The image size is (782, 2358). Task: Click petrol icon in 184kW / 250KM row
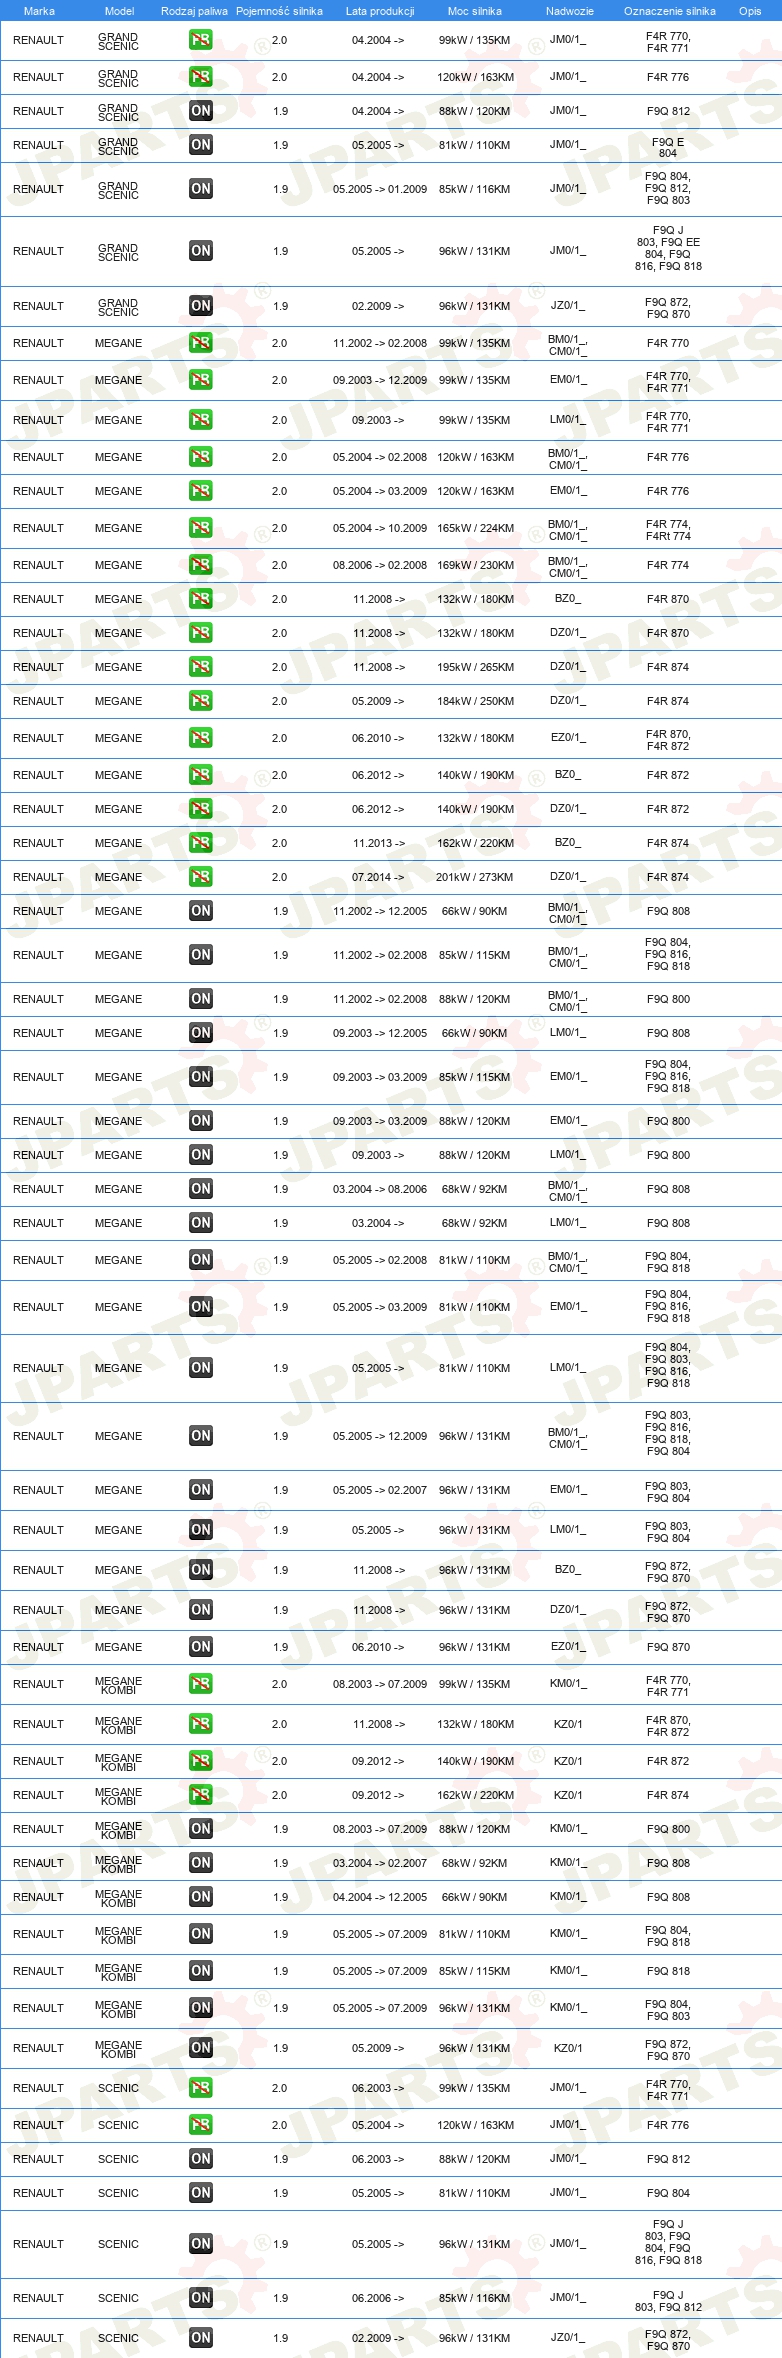tap(201, 701)
